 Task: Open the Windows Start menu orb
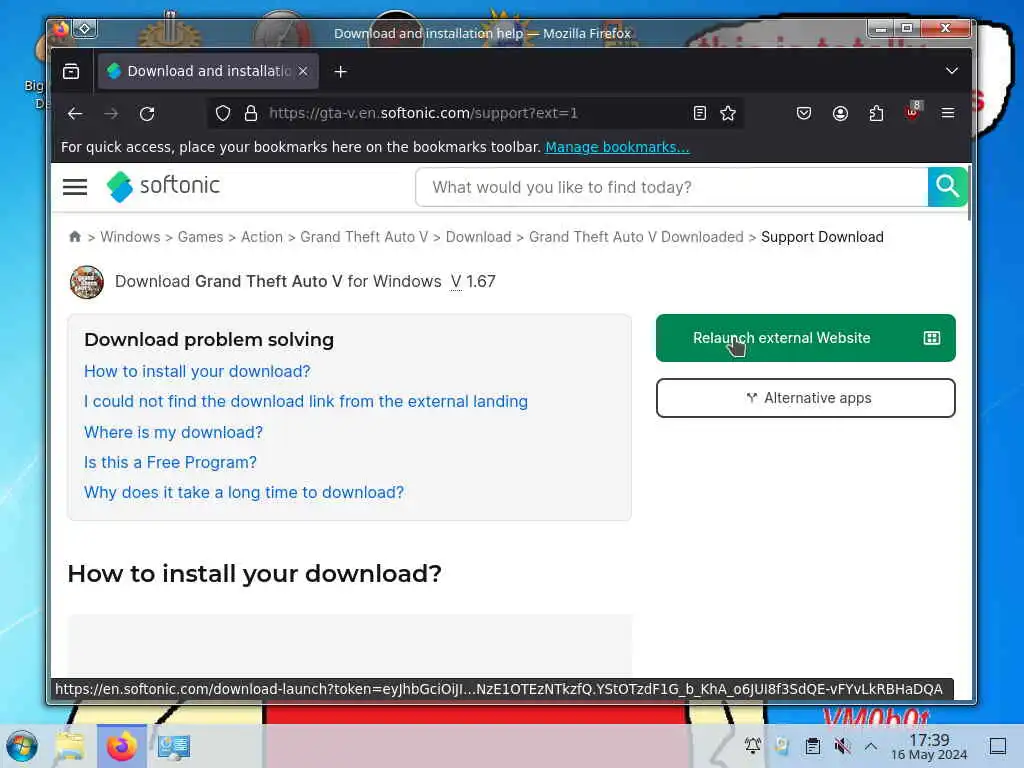[22, 746]
